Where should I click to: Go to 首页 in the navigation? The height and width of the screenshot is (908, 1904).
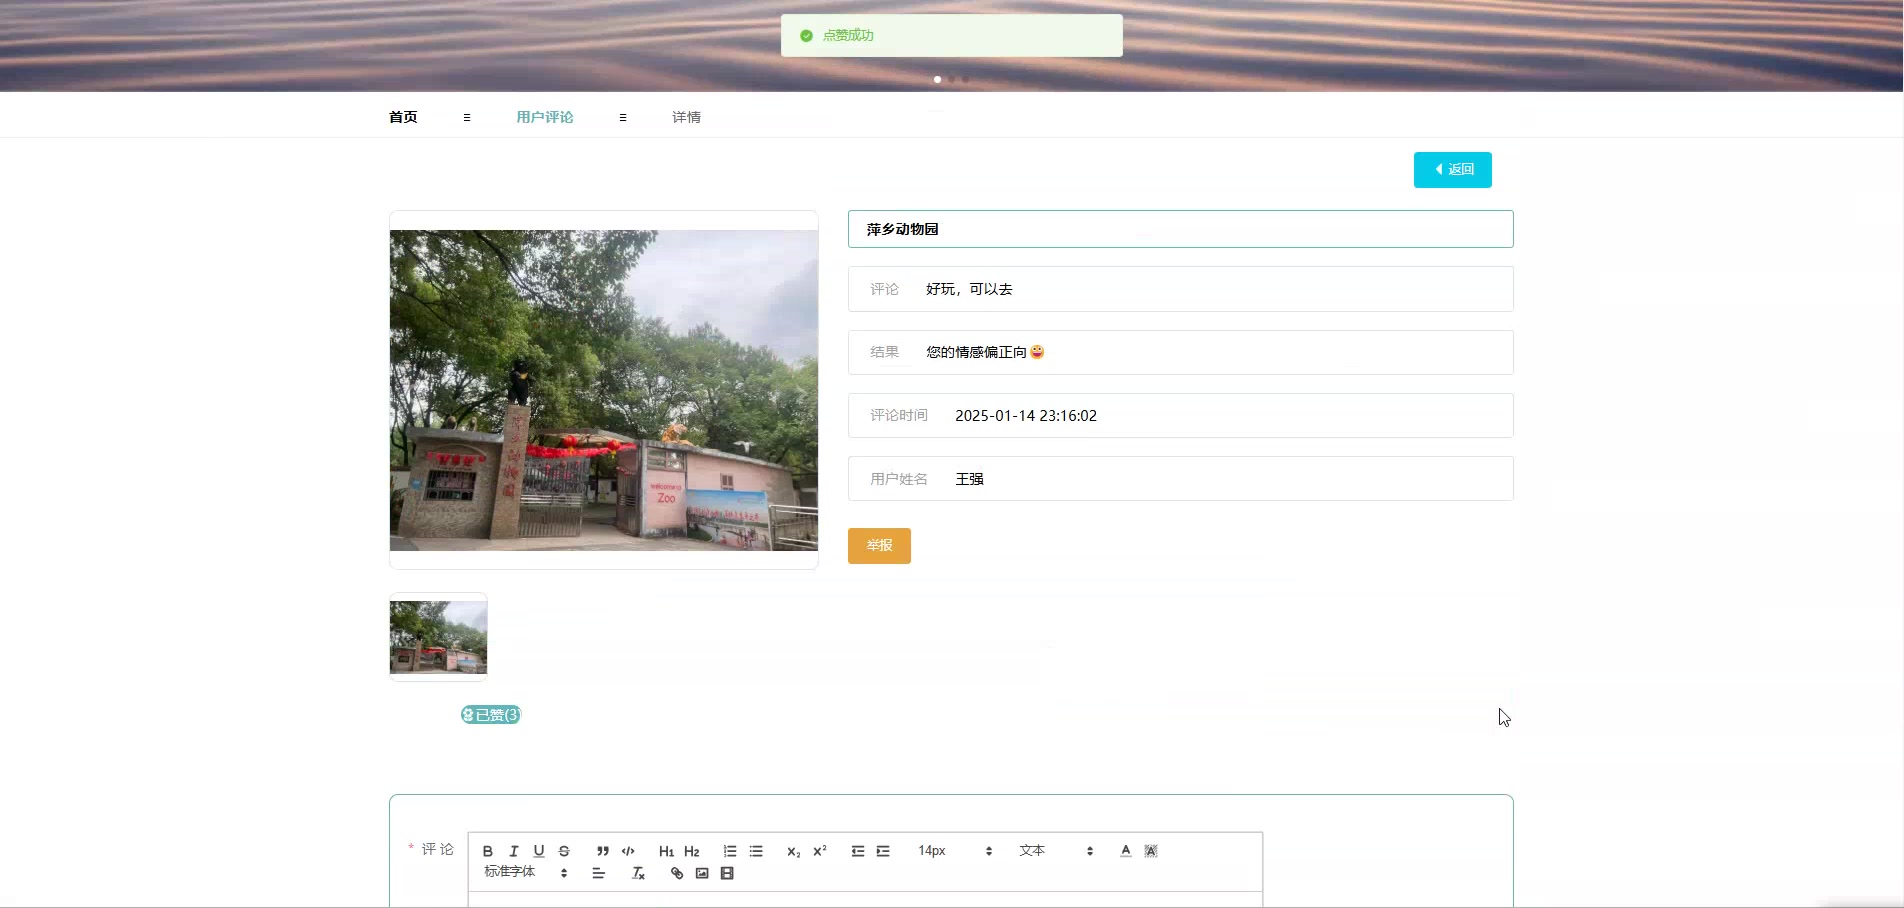tap(403, 117)
